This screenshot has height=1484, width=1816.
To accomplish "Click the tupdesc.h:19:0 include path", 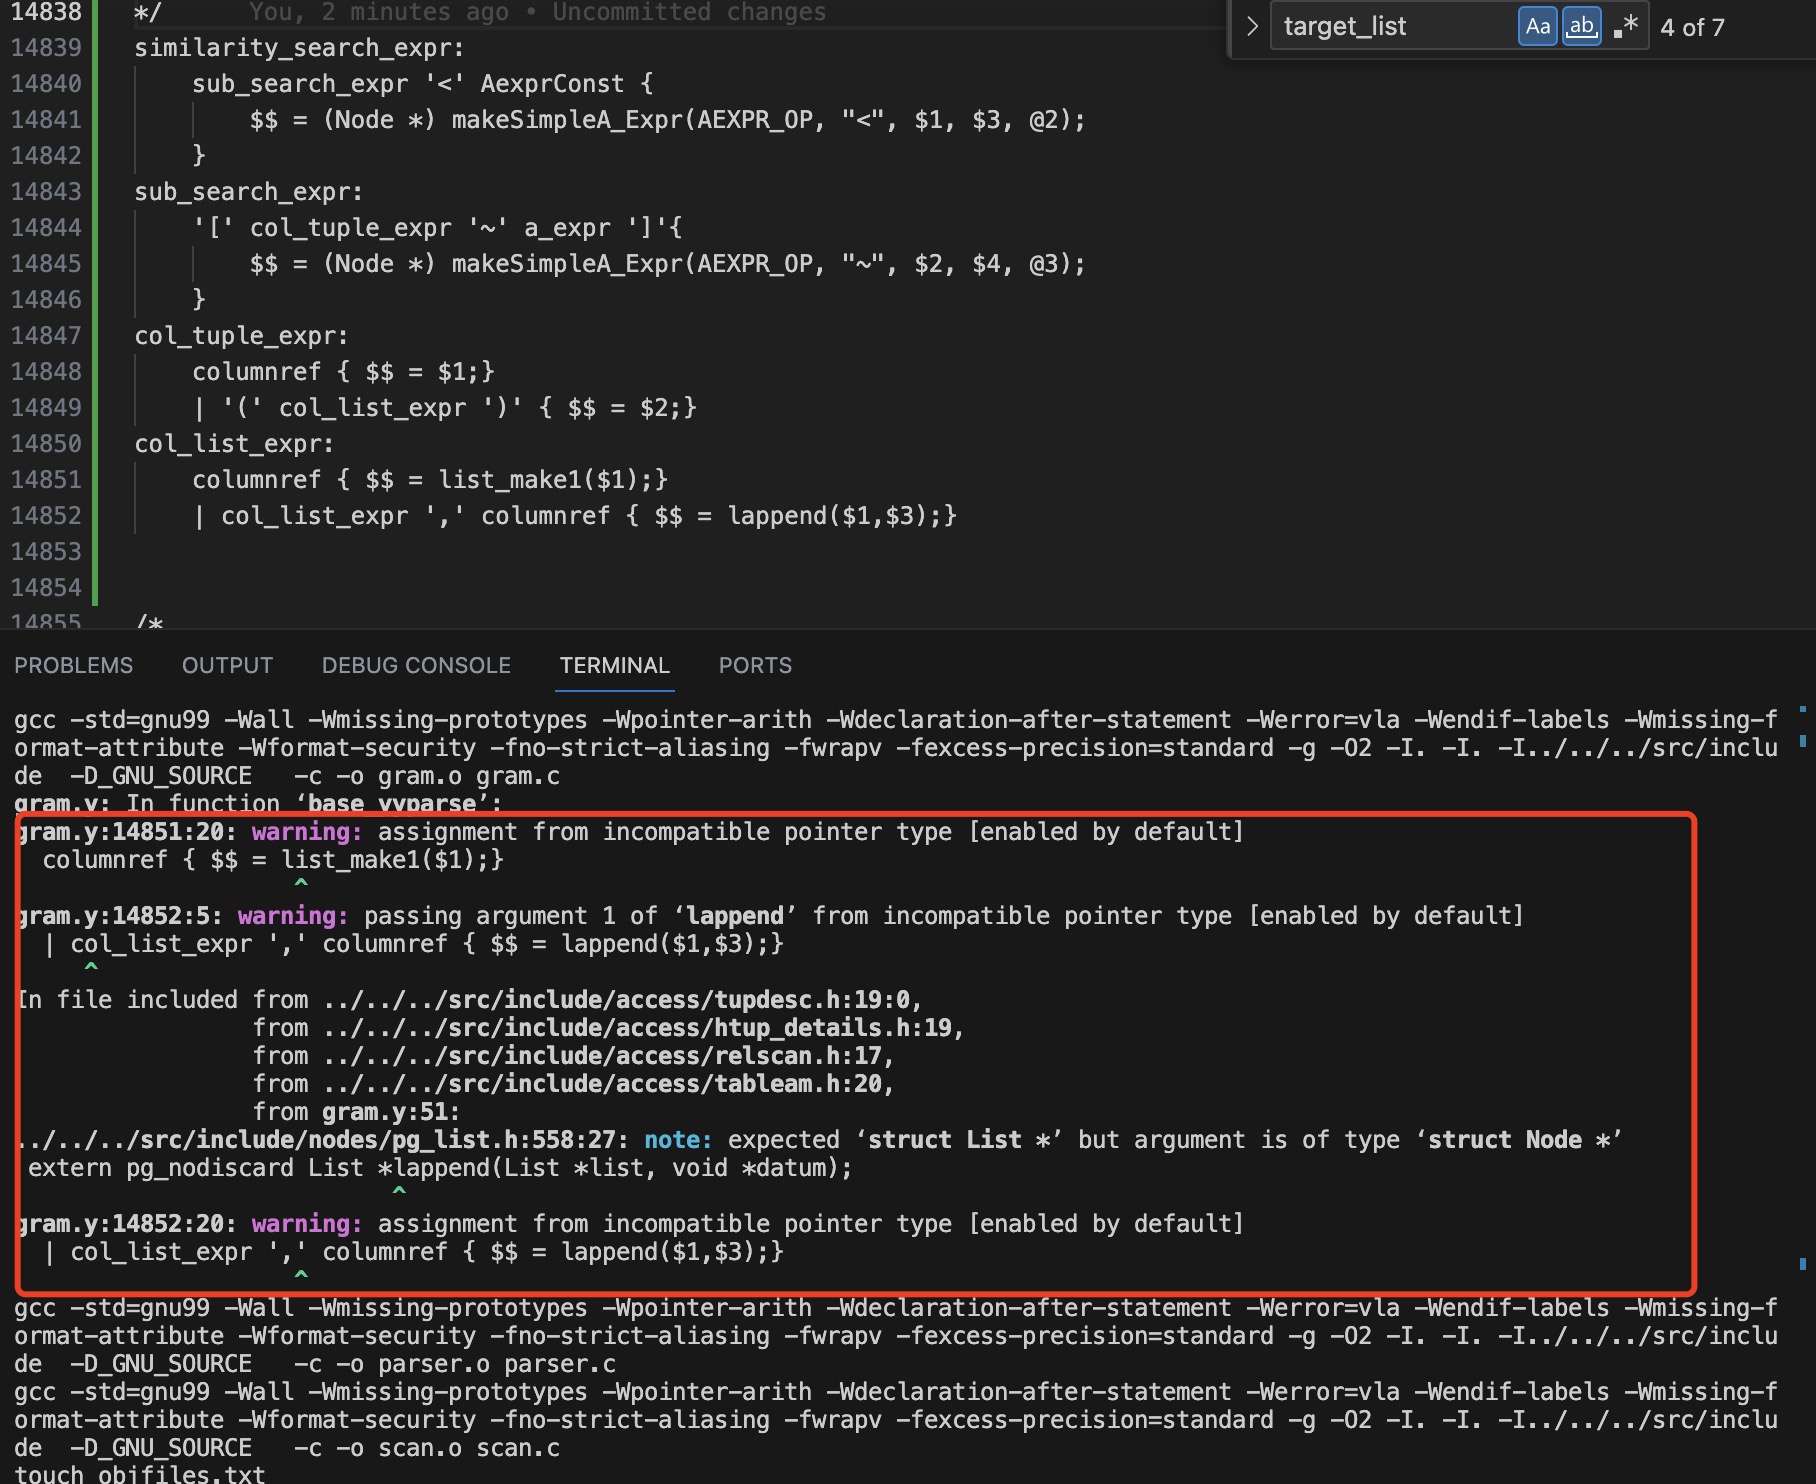I will tap(620, 1000).
